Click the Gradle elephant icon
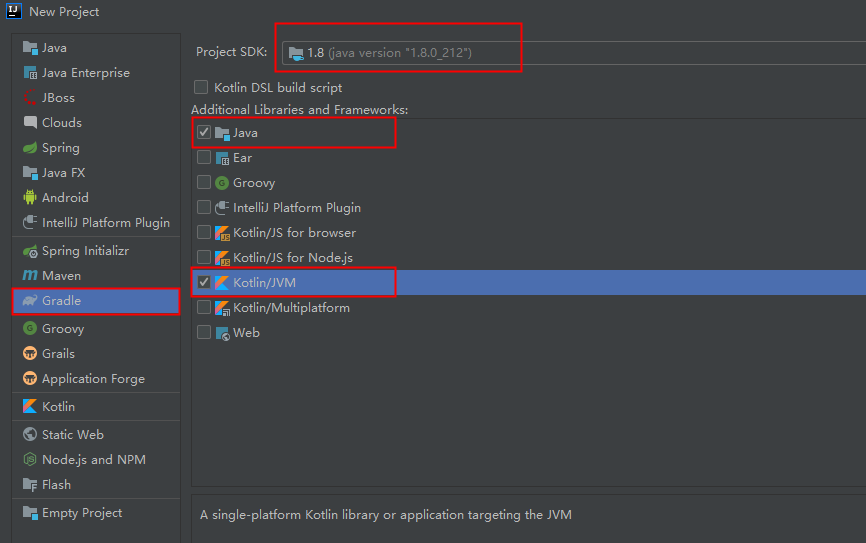Image resolution: width=866 pixels, height=543 pixels. (30, 300)
